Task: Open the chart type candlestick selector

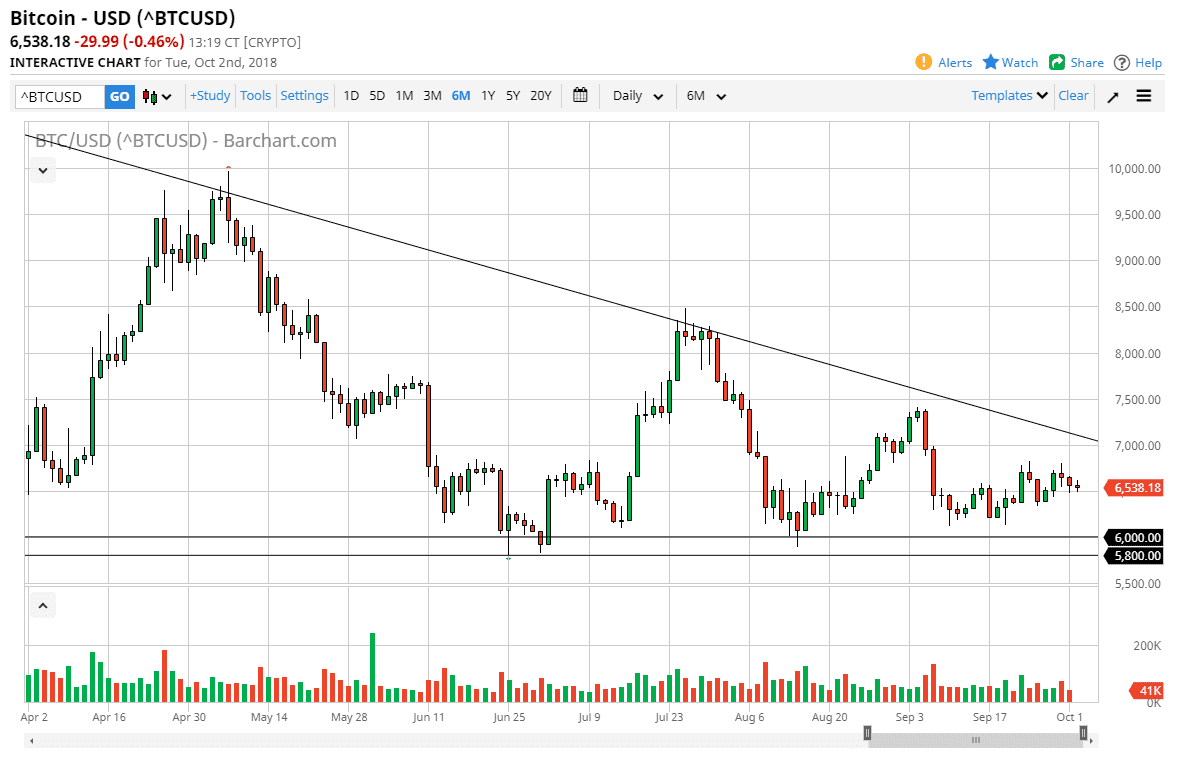Action: (157, 97)
